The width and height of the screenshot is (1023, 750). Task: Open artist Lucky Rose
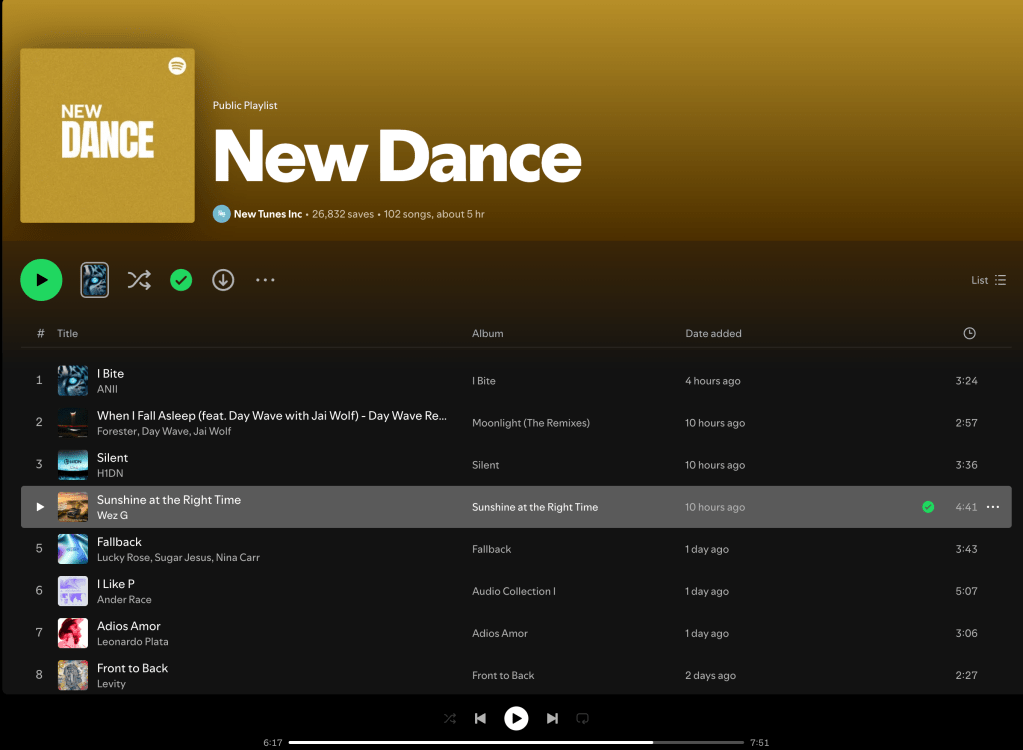(123, 558)
